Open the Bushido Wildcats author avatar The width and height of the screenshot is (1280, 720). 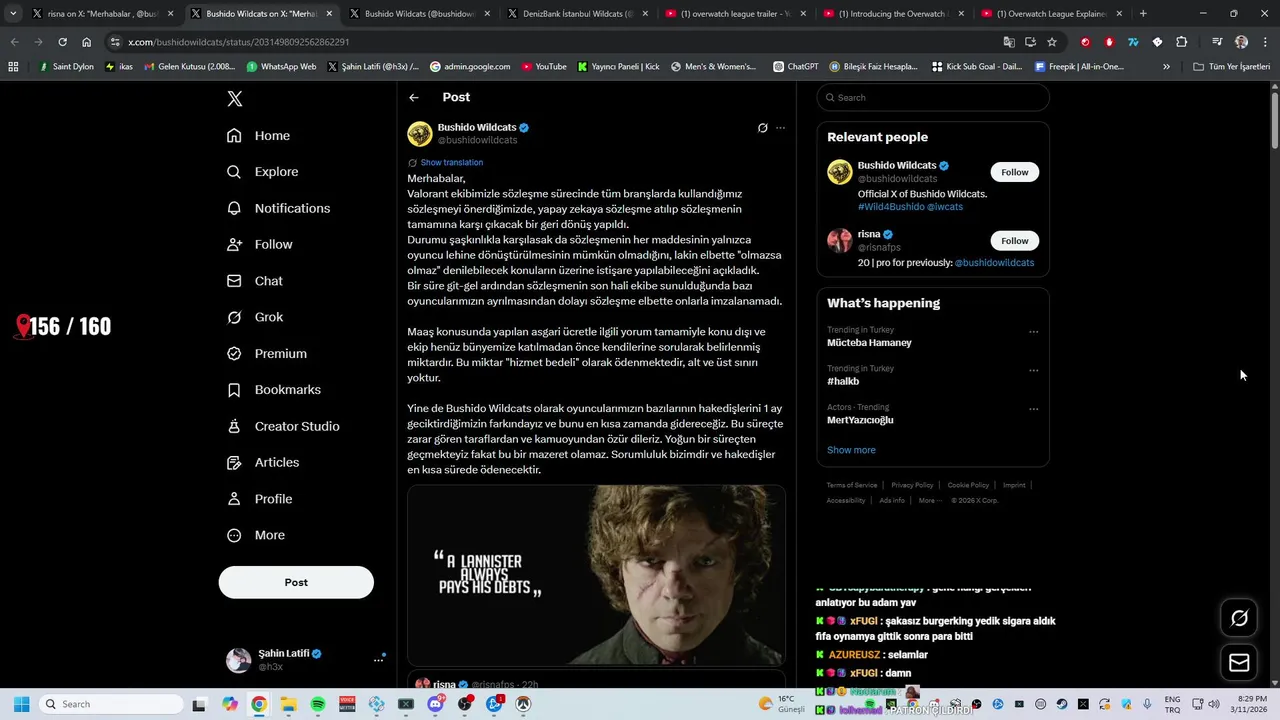pyautogui.click(x=420, y=133)
